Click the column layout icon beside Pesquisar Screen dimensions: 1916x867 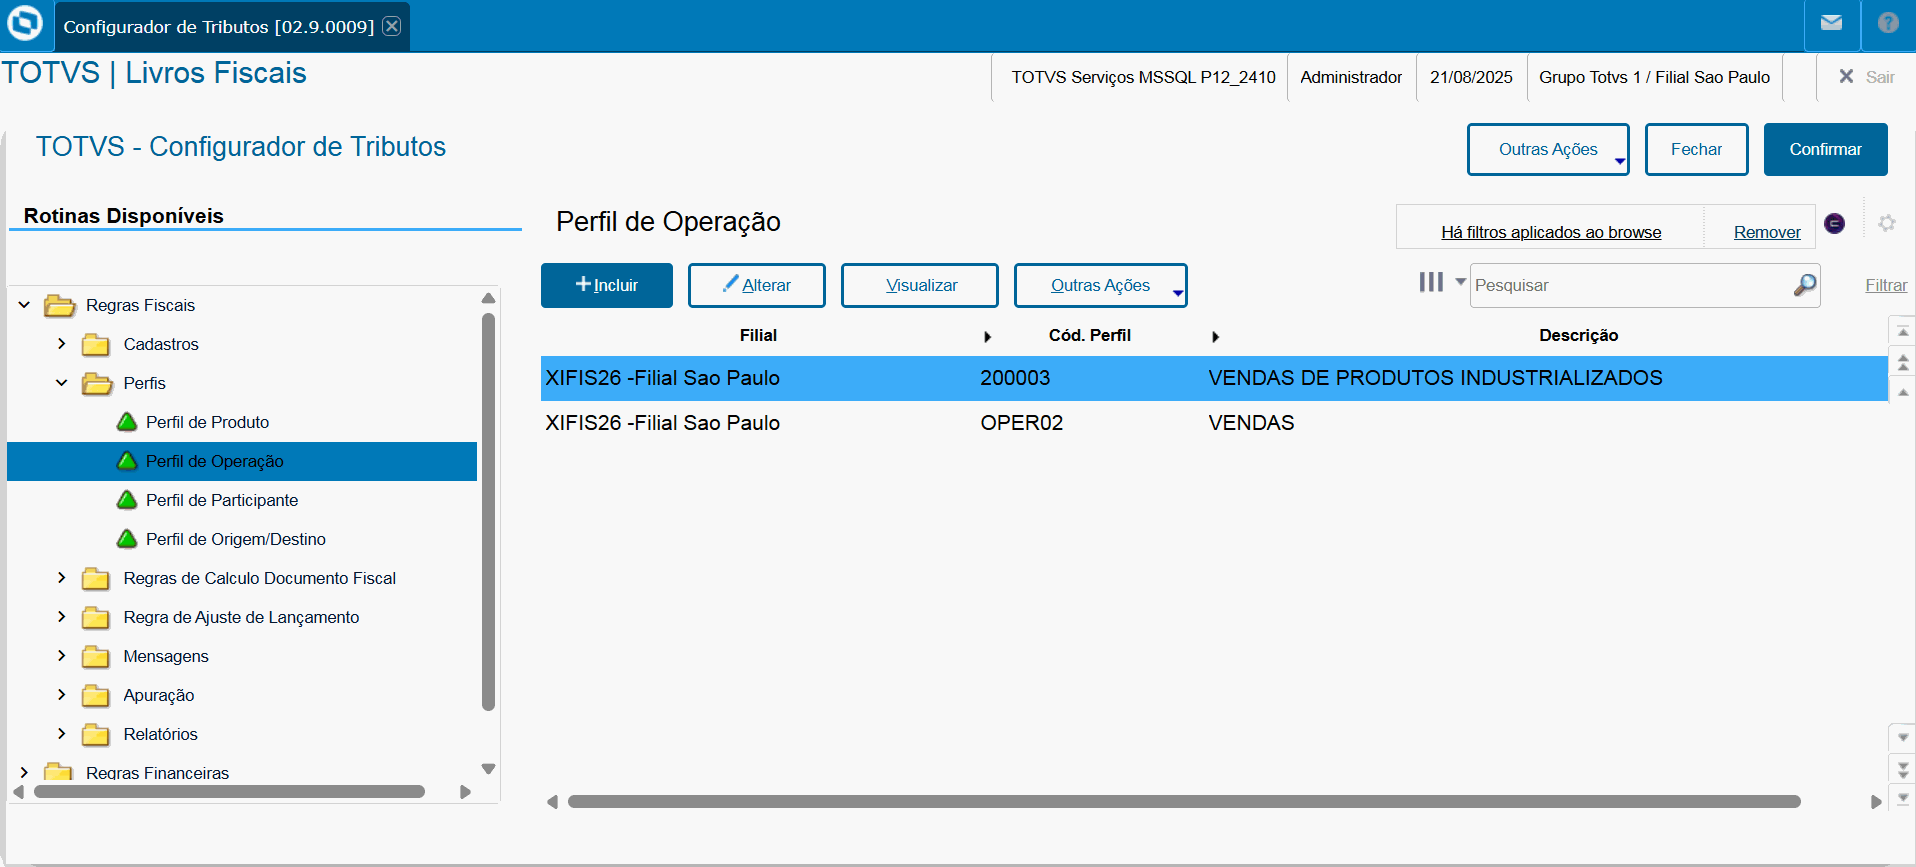coord(1431,282)
